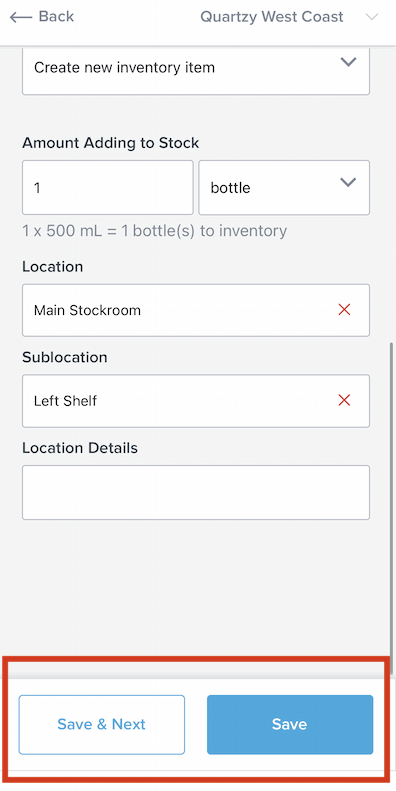
Task: Click the vertical scrollbar on the right edge
Action: tap(392, 497)
